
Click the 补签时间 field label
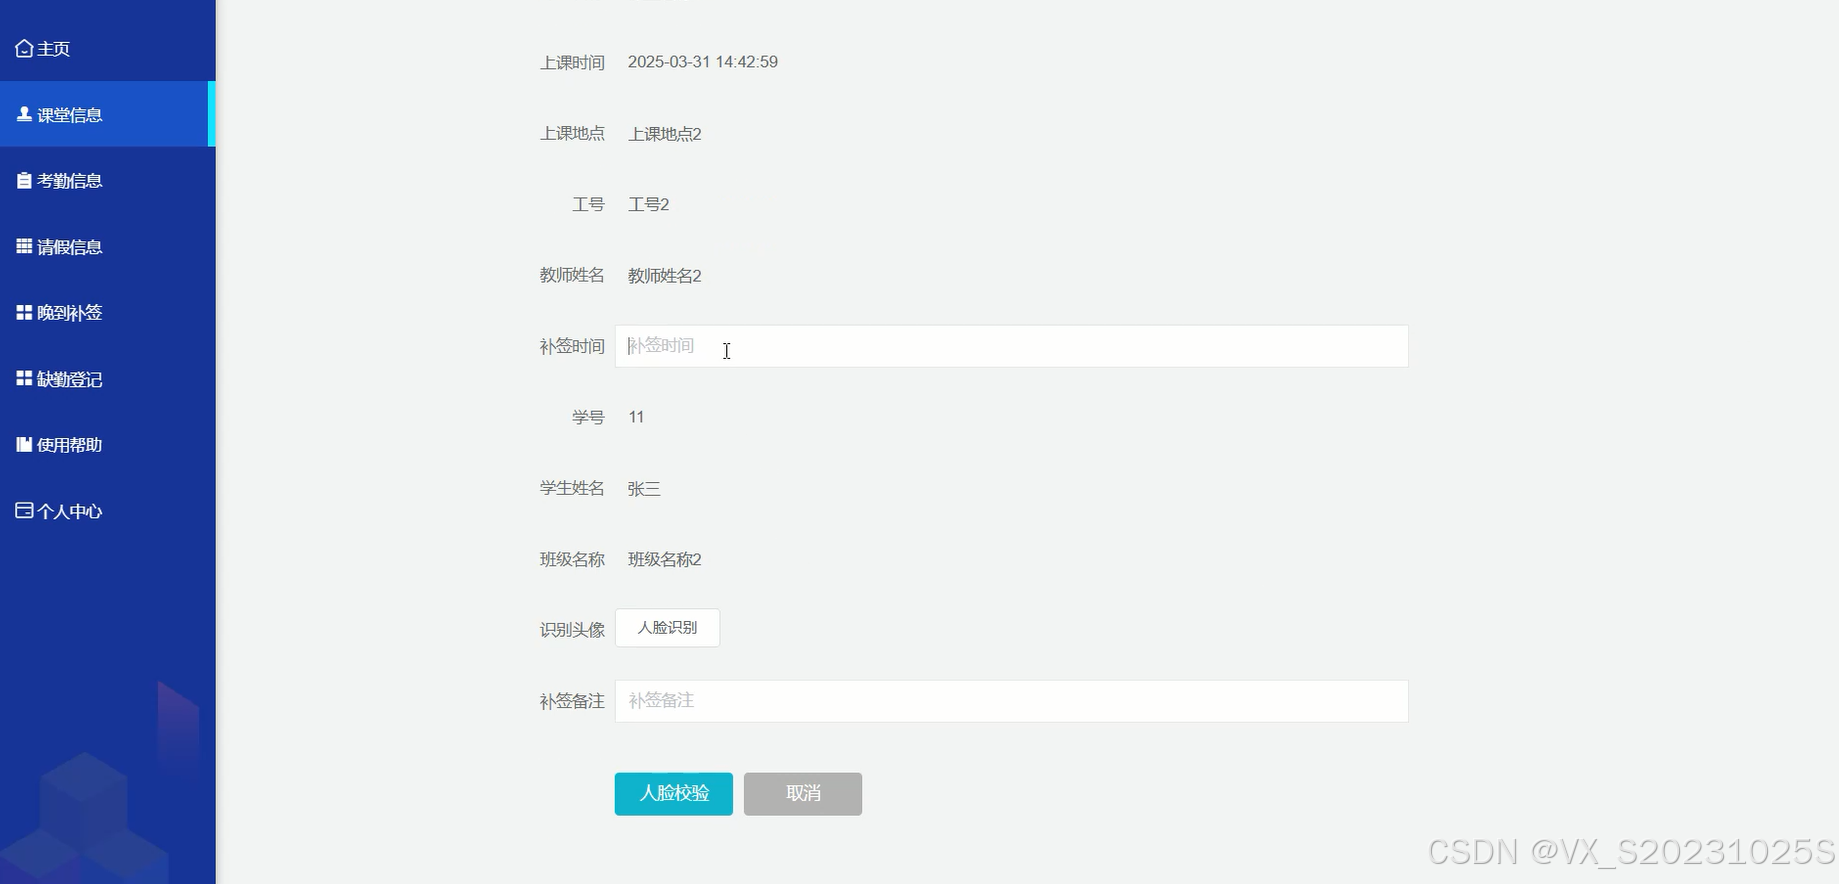572,346
